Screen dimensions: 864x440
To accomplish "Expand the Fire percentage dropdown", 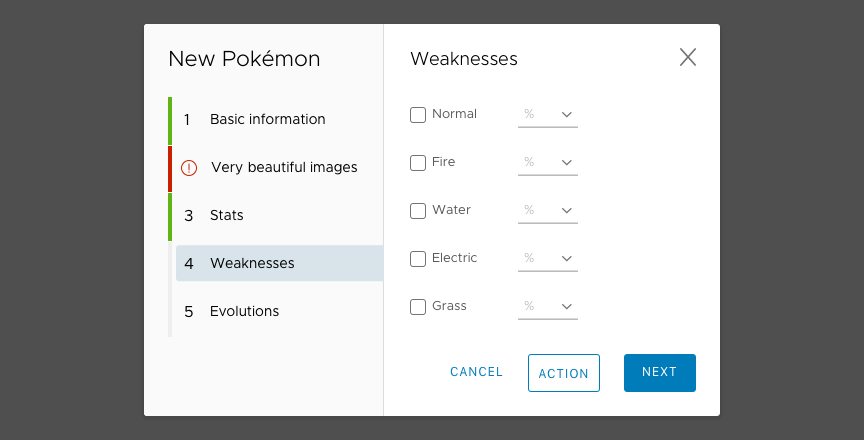I will coord(548,163).
